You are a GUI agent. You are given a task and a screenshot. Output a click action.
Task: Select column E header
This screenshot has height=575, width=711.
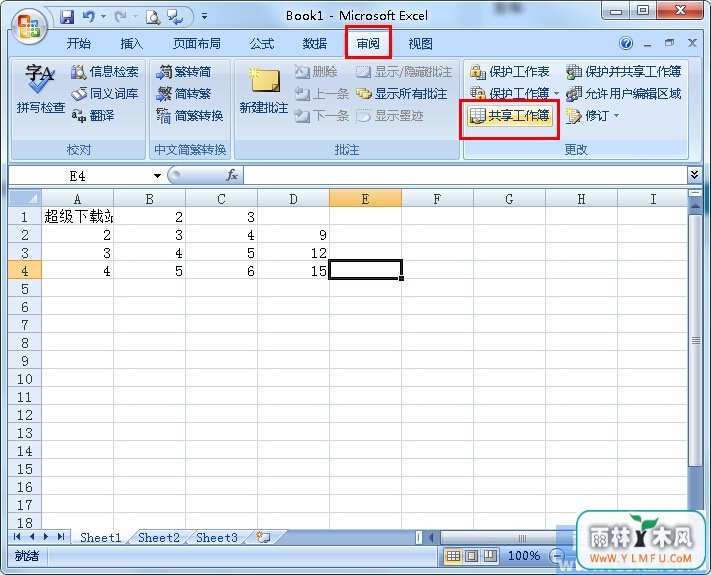365,199
